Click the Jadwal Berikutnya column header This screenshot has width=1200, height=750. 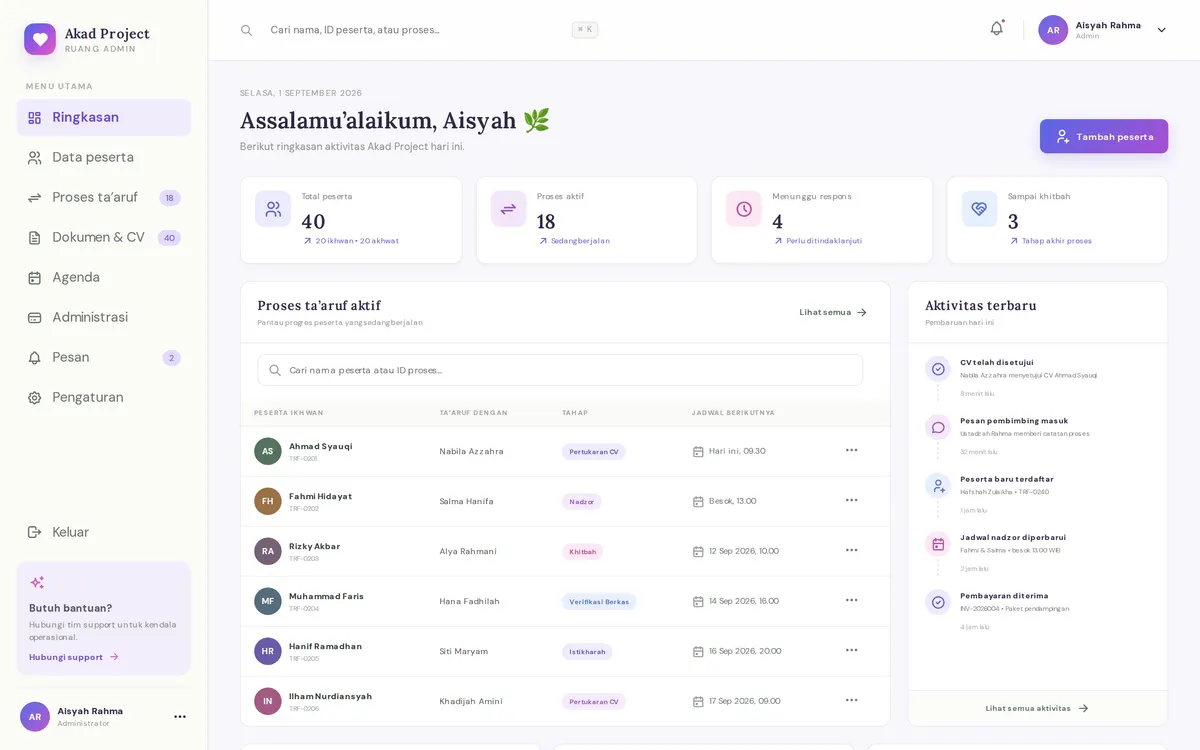click(x=733, y=412)
